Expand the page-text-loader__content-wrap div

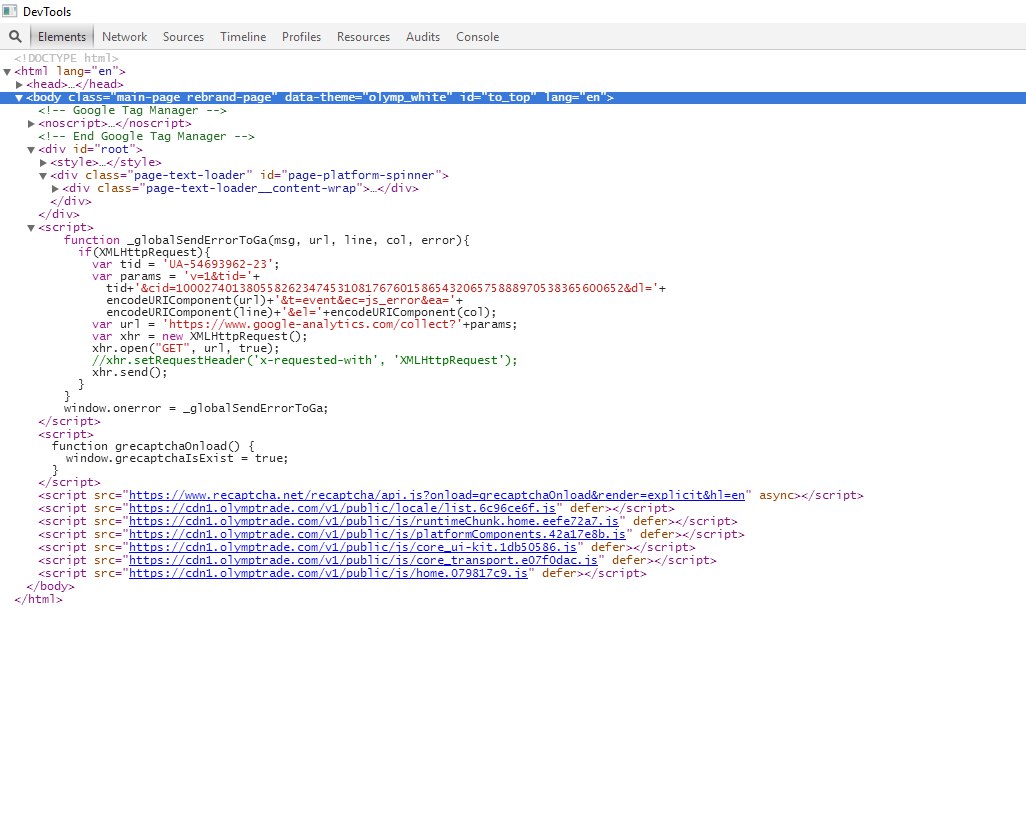tap(56, 189)
